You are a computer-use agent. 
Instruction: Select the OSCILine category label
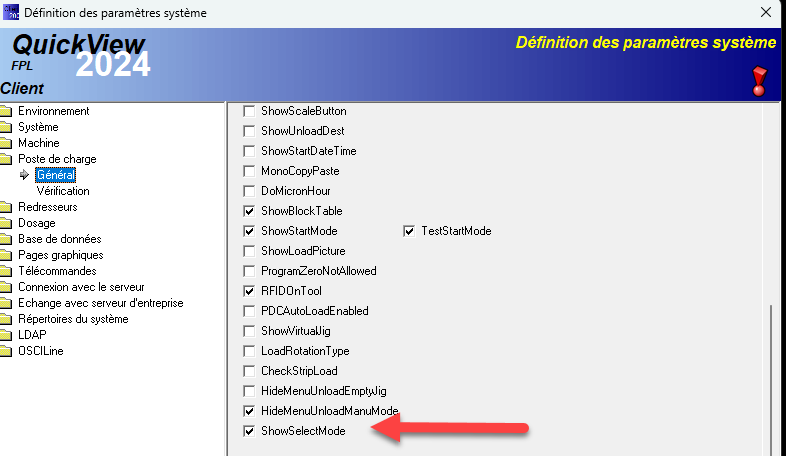click(x=41, y=351)
